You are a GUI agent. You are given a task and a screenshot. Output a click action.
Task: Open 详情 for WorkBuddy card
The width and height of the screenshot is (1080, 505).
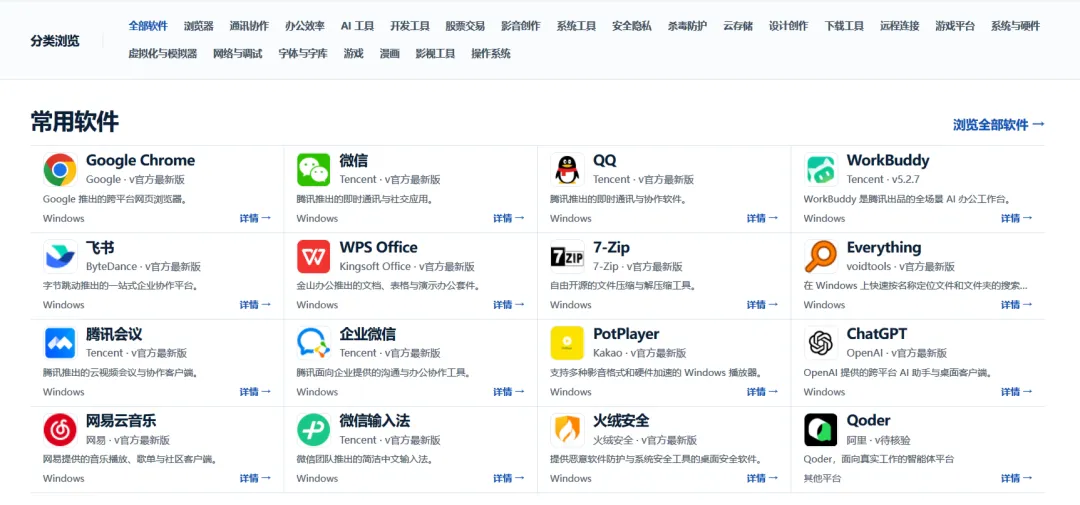pyautogui.click(x=1017, y=218)
